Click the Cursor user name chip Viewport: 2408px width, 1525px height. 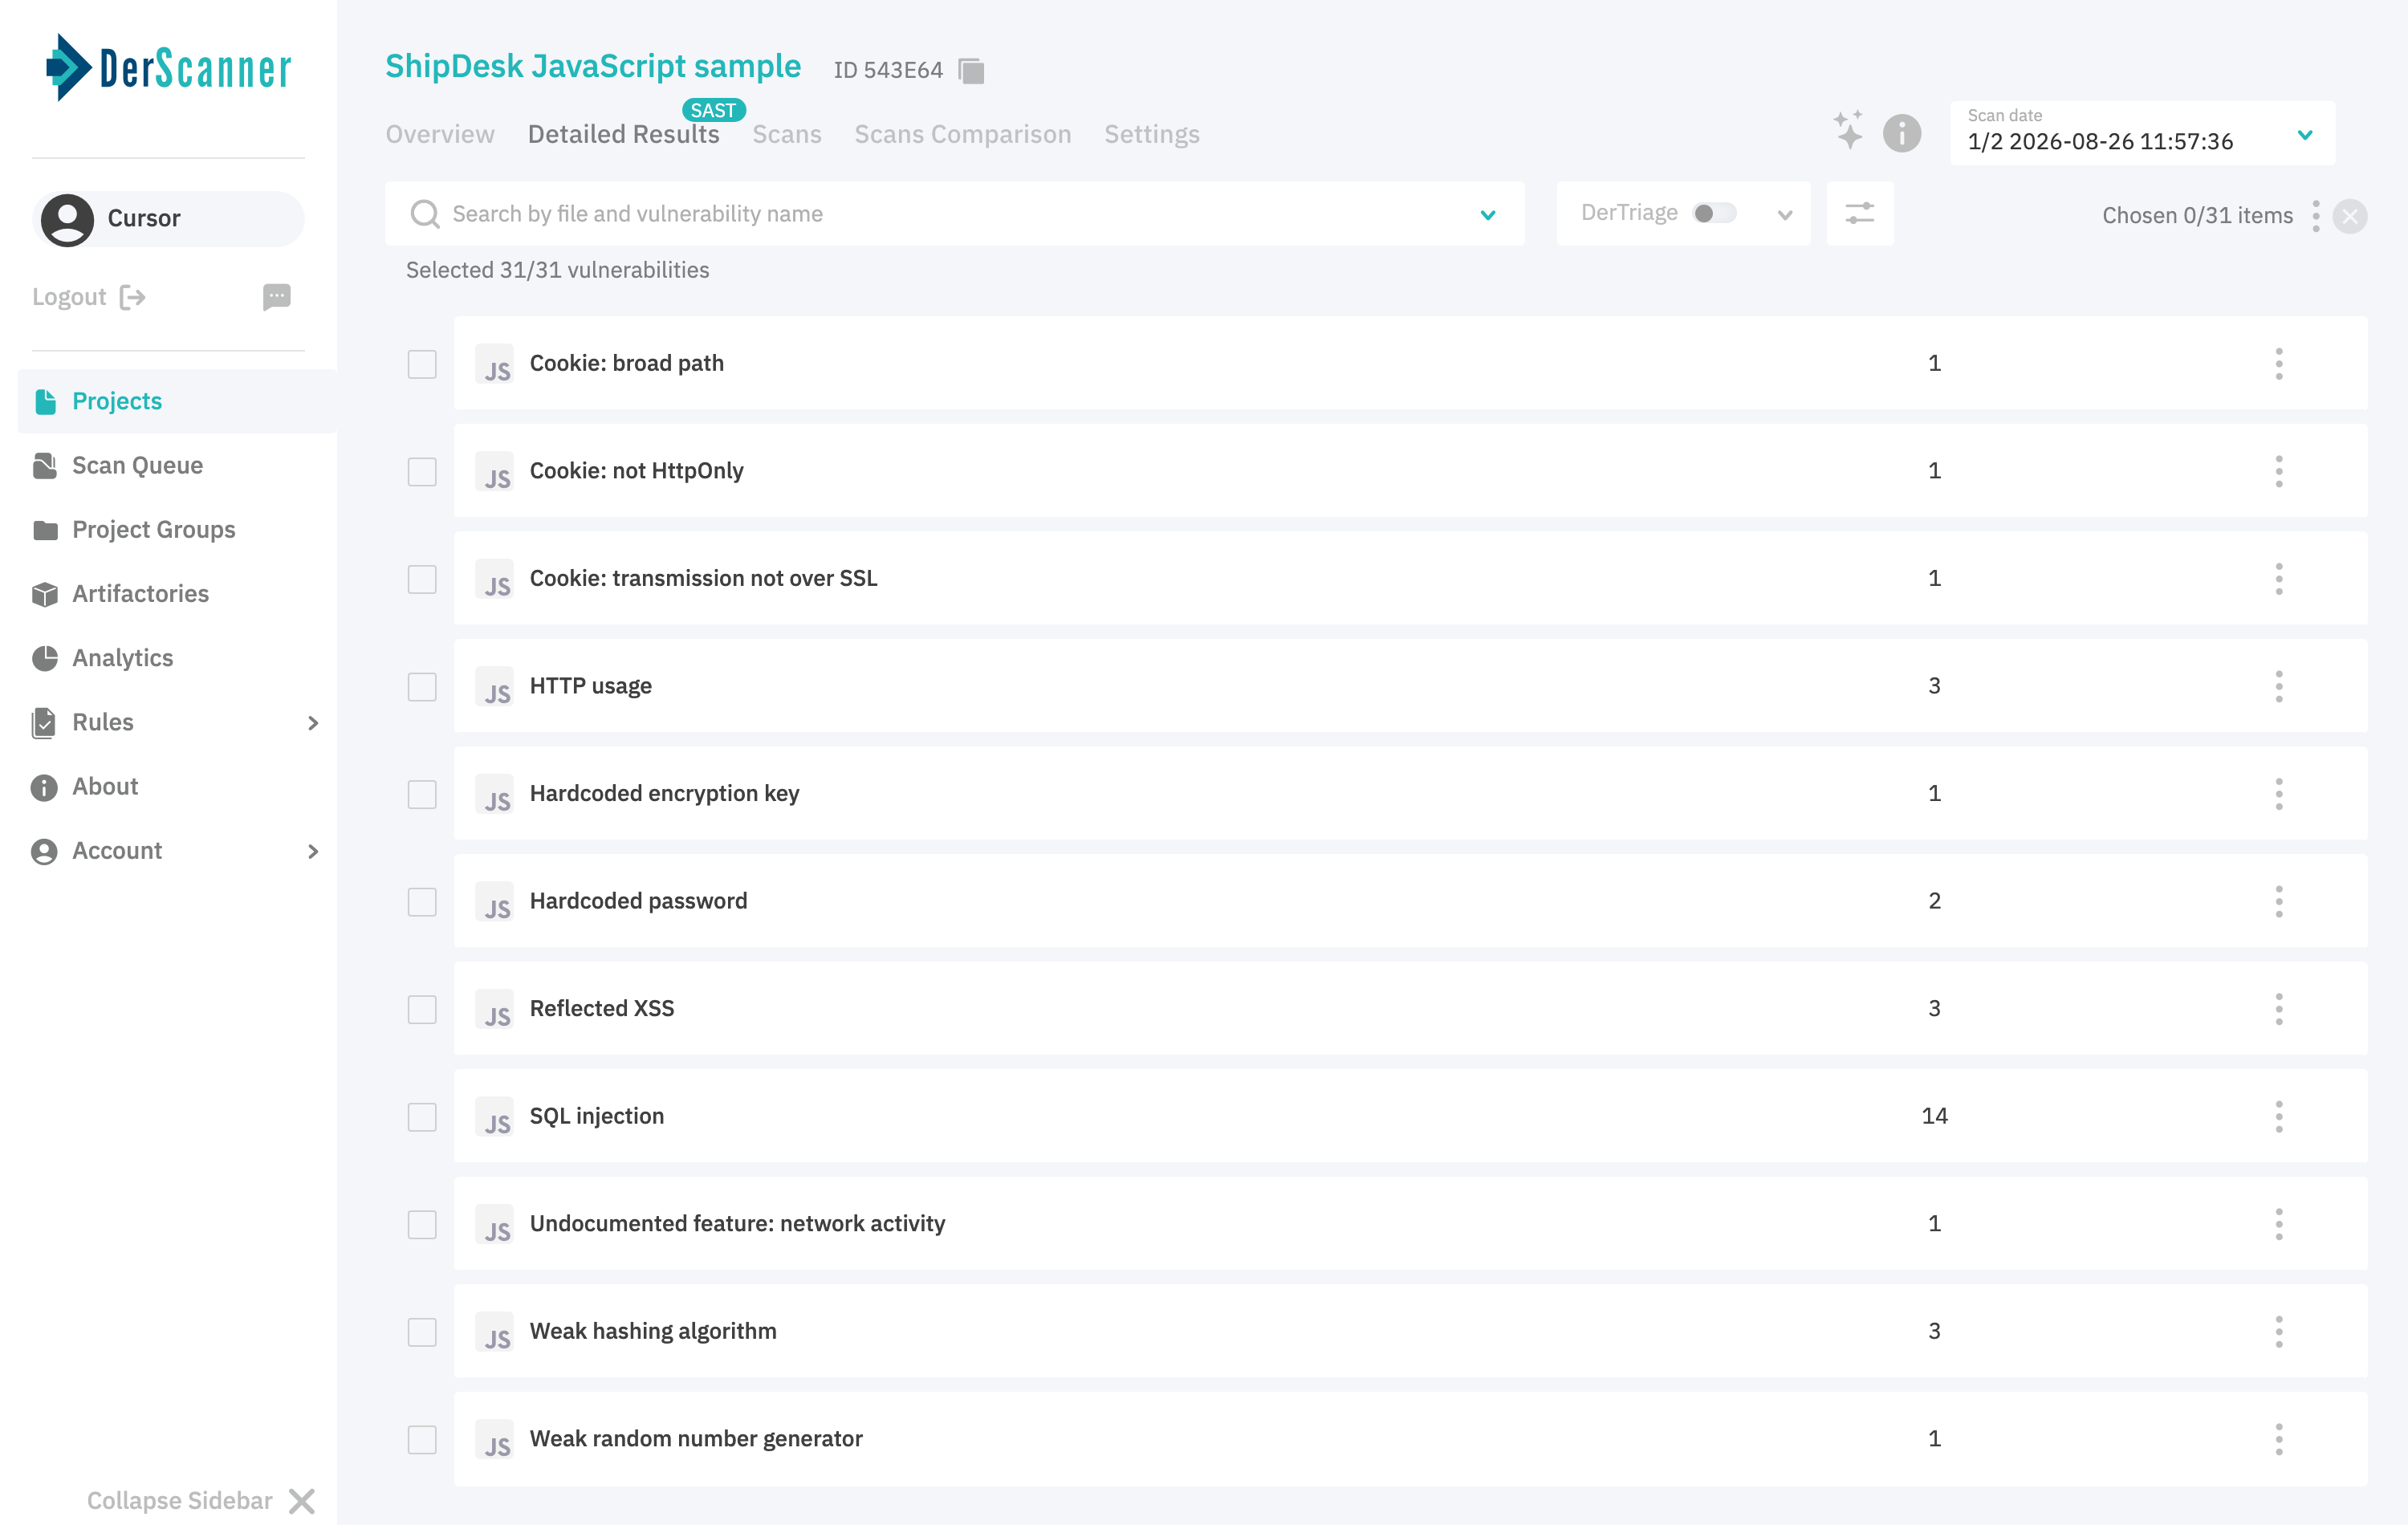pos(168,219)
